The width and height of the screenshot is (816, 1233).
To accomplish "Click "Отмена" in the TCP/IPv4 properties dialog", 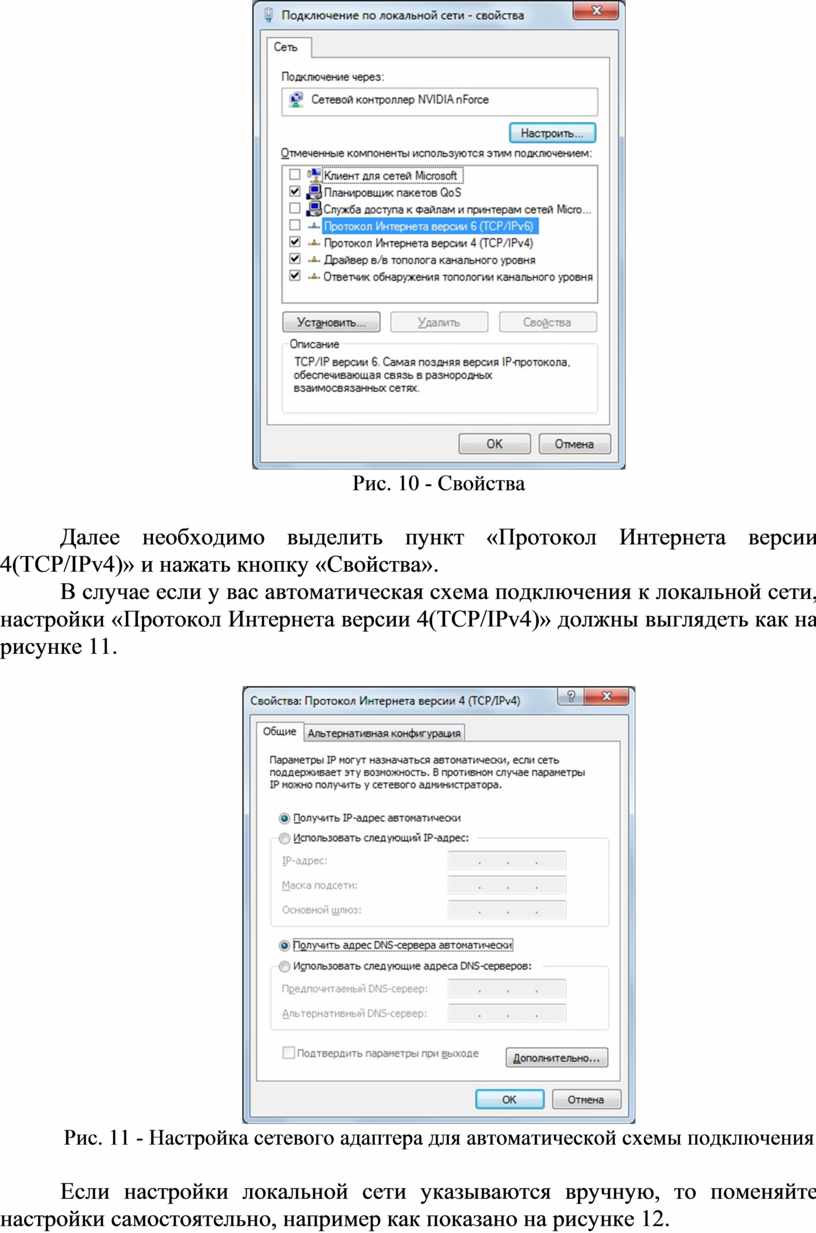I will coord(586,1099).
